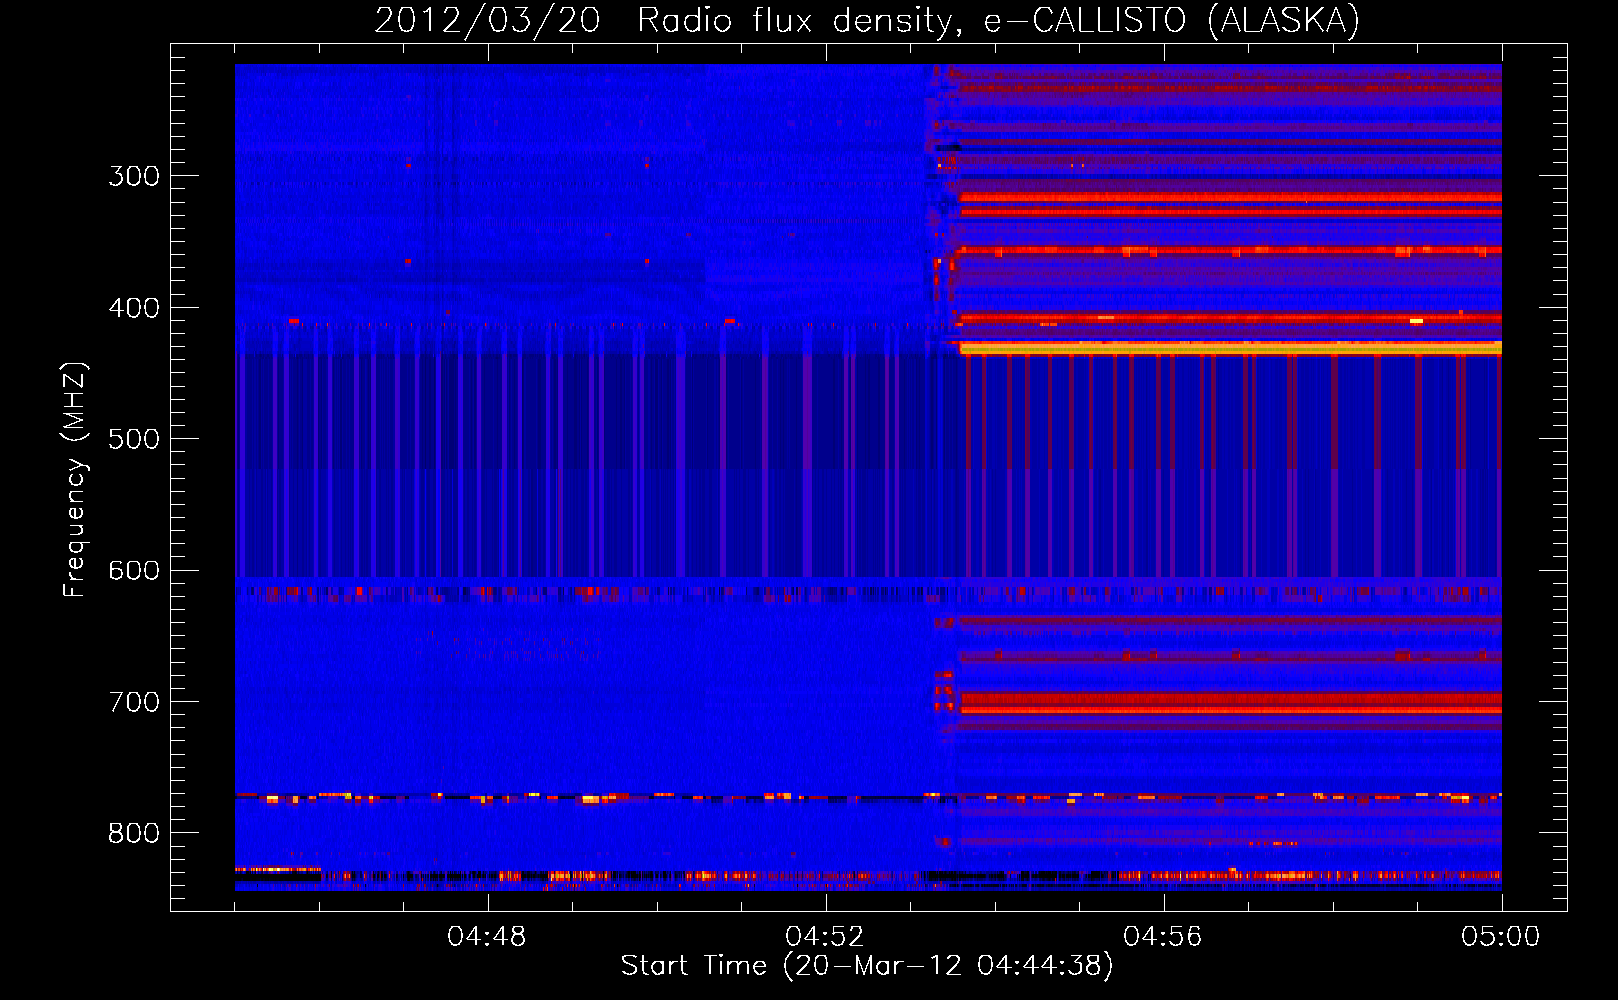Click the 500 frequency tick label
1618x1000 pixels.
pos(134,439)
